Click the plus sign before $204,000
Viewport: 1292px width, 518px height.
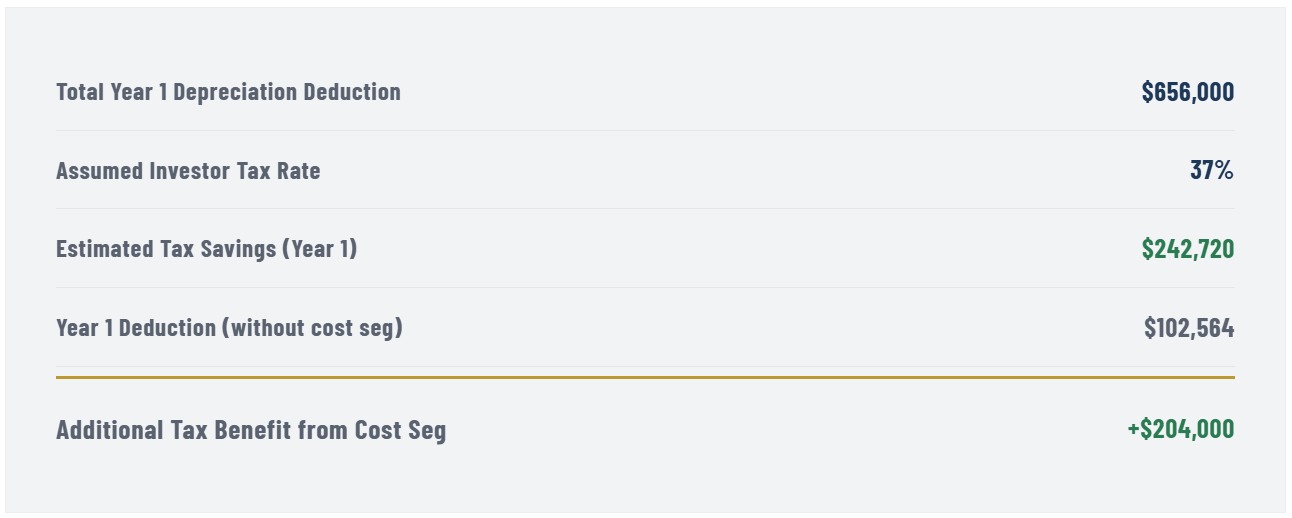click(x=1133, y=429)
